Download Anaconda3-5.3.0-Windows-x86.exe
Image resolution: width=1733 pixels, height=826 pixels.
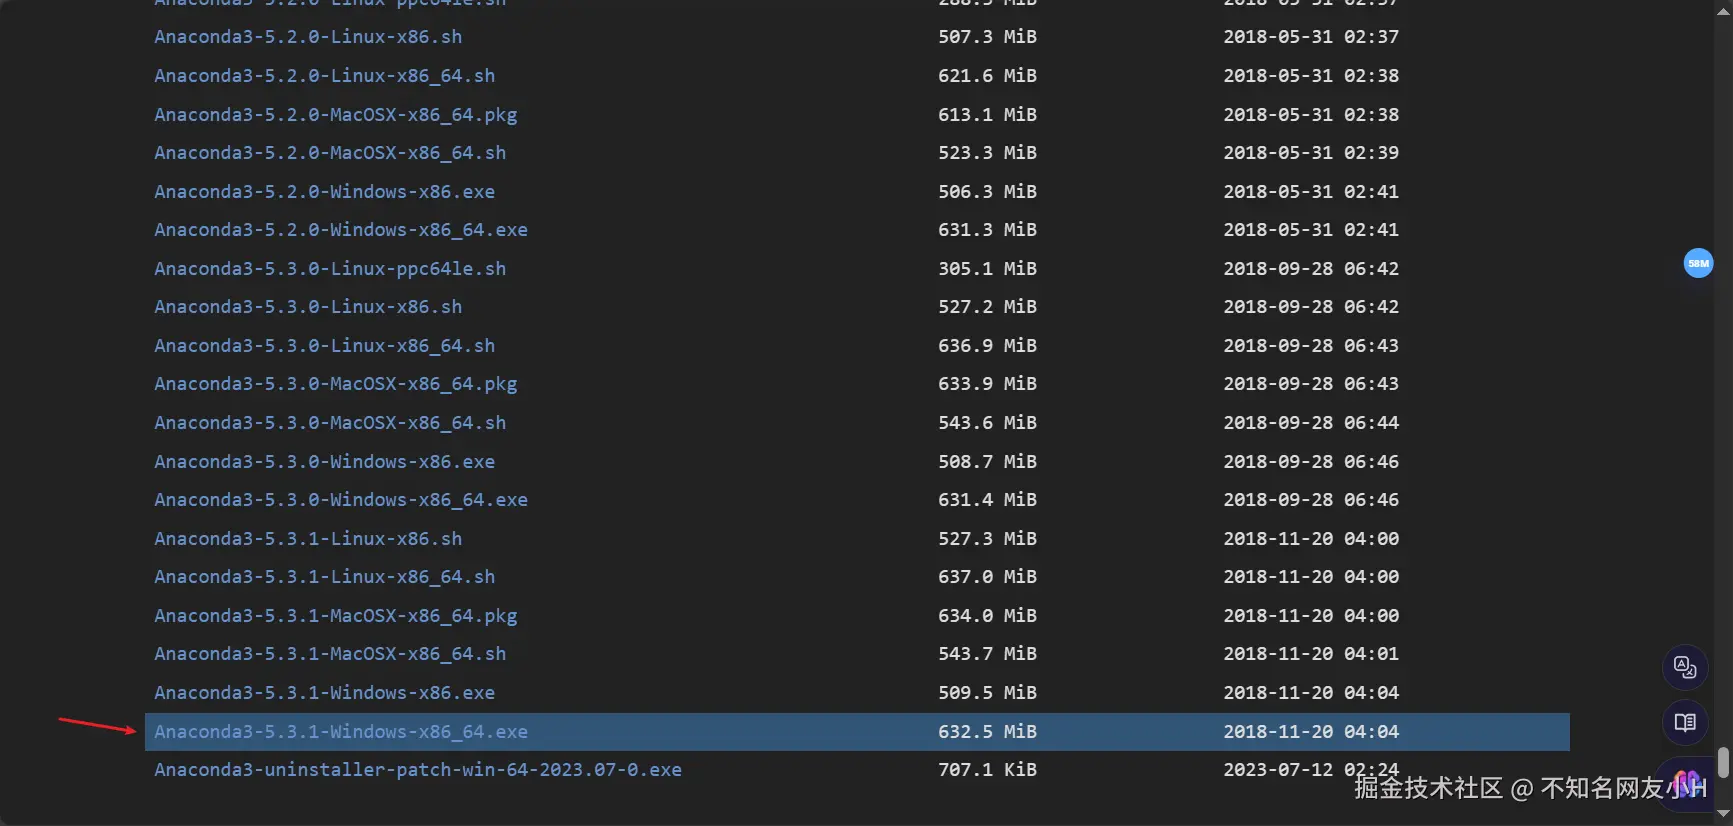click(324, 462)
